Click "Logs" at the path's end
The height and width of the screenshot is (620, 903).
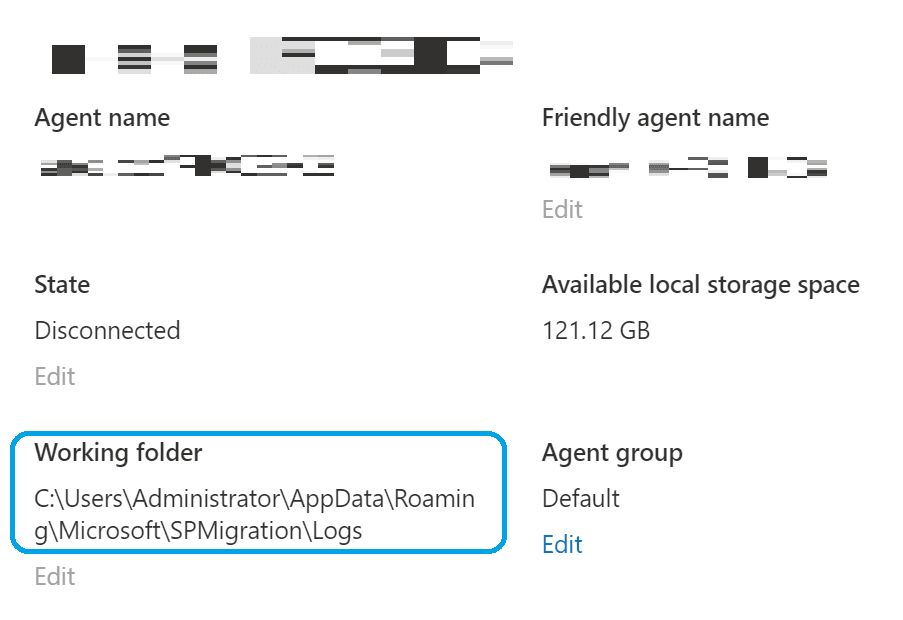(x=335, y=531)
